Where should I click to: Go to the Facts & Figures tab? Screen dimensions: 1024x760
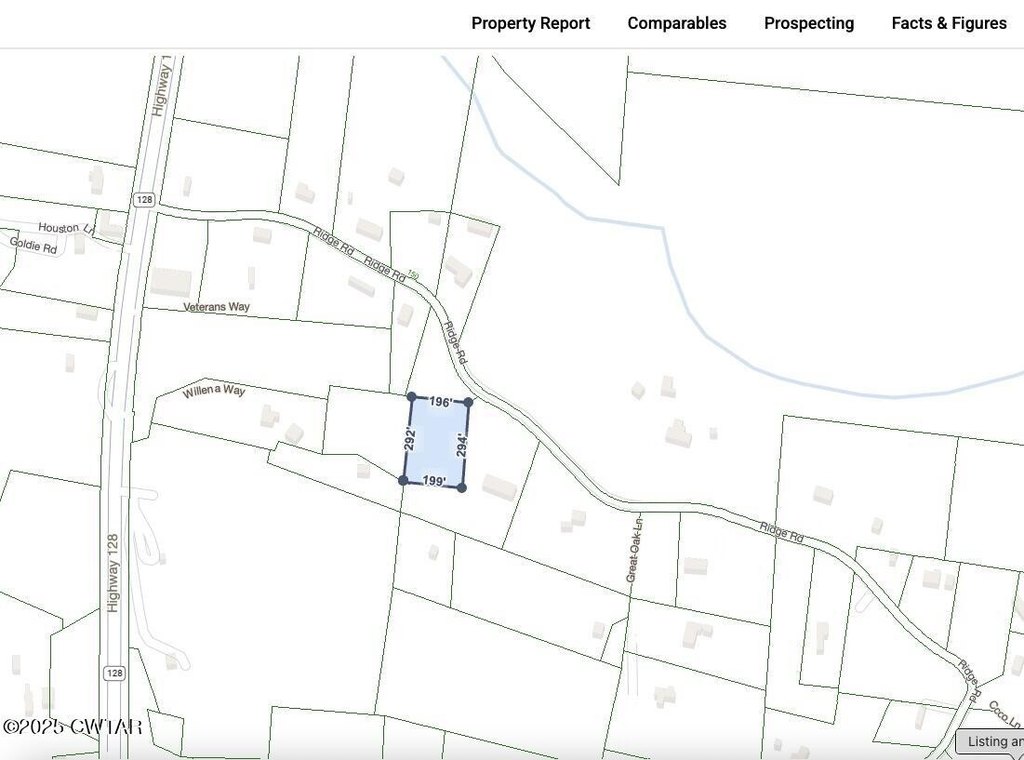pos(948,23)
